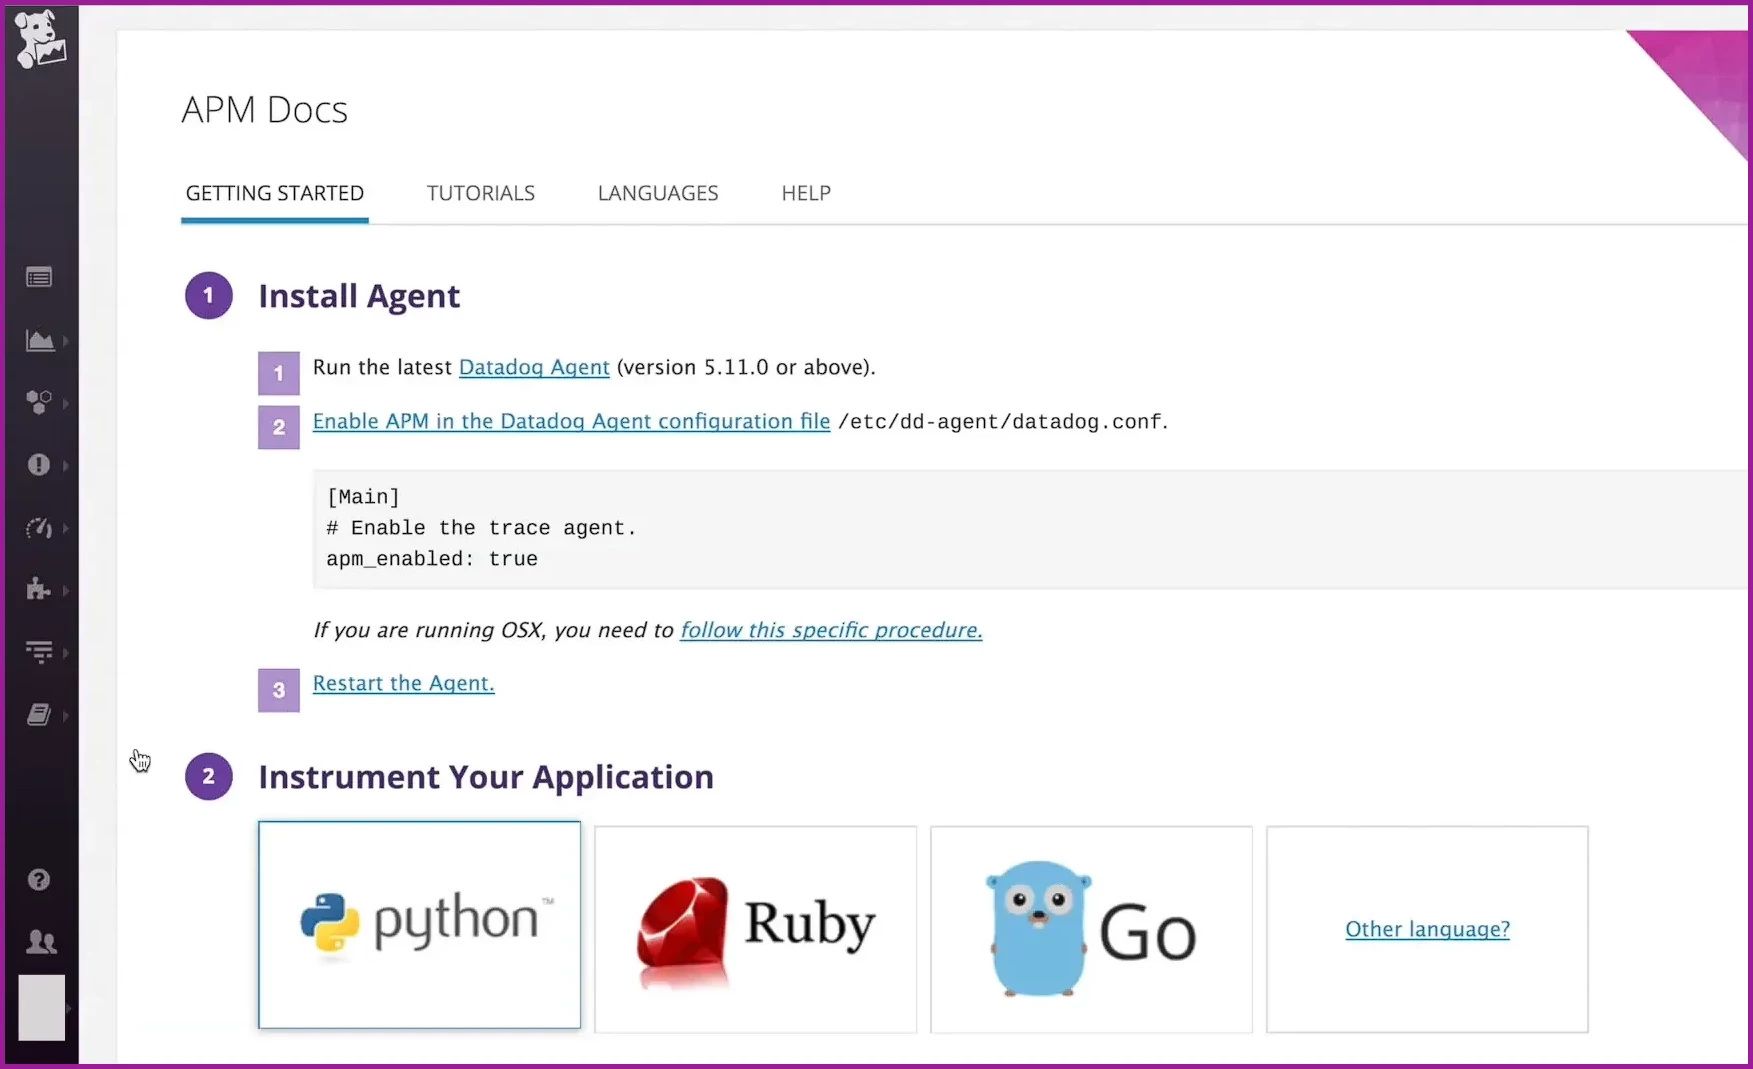Open the Metrics gauge sidebar icon
Screen dimensions: 1753x1069
tap(39, 527)
